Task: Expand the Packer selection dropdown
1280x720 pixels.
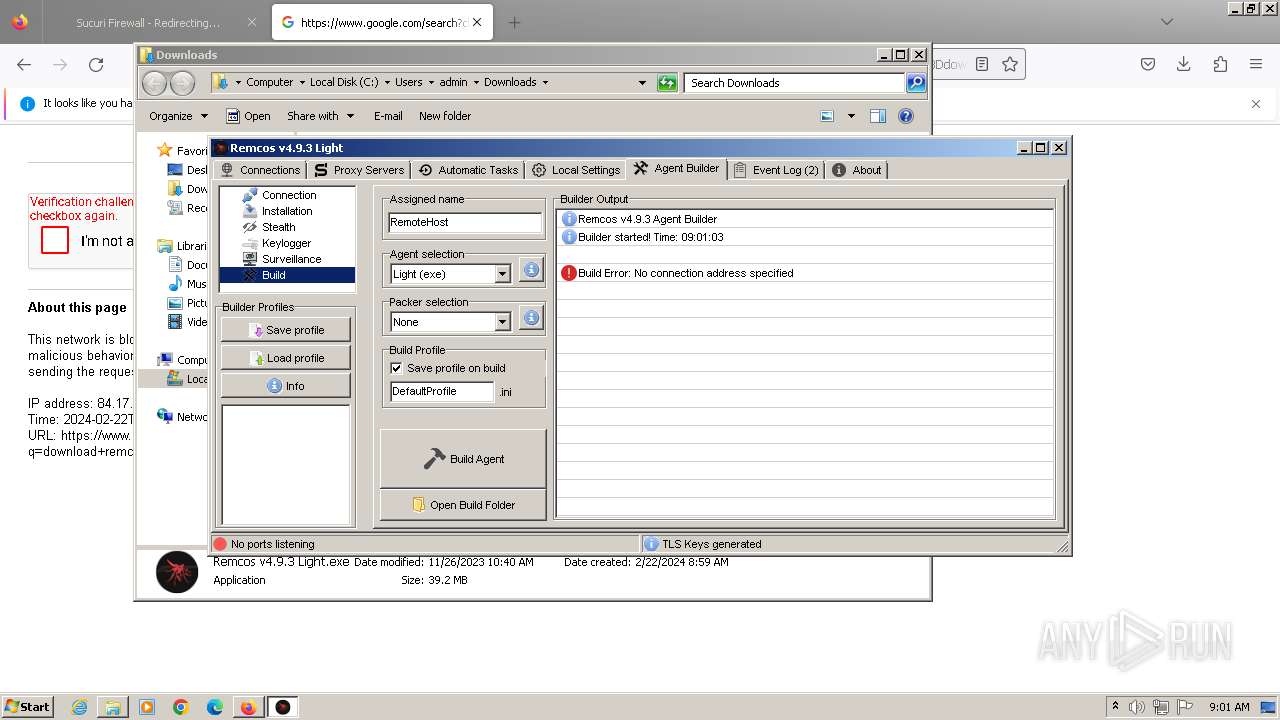Action: (x=502, y=322)
